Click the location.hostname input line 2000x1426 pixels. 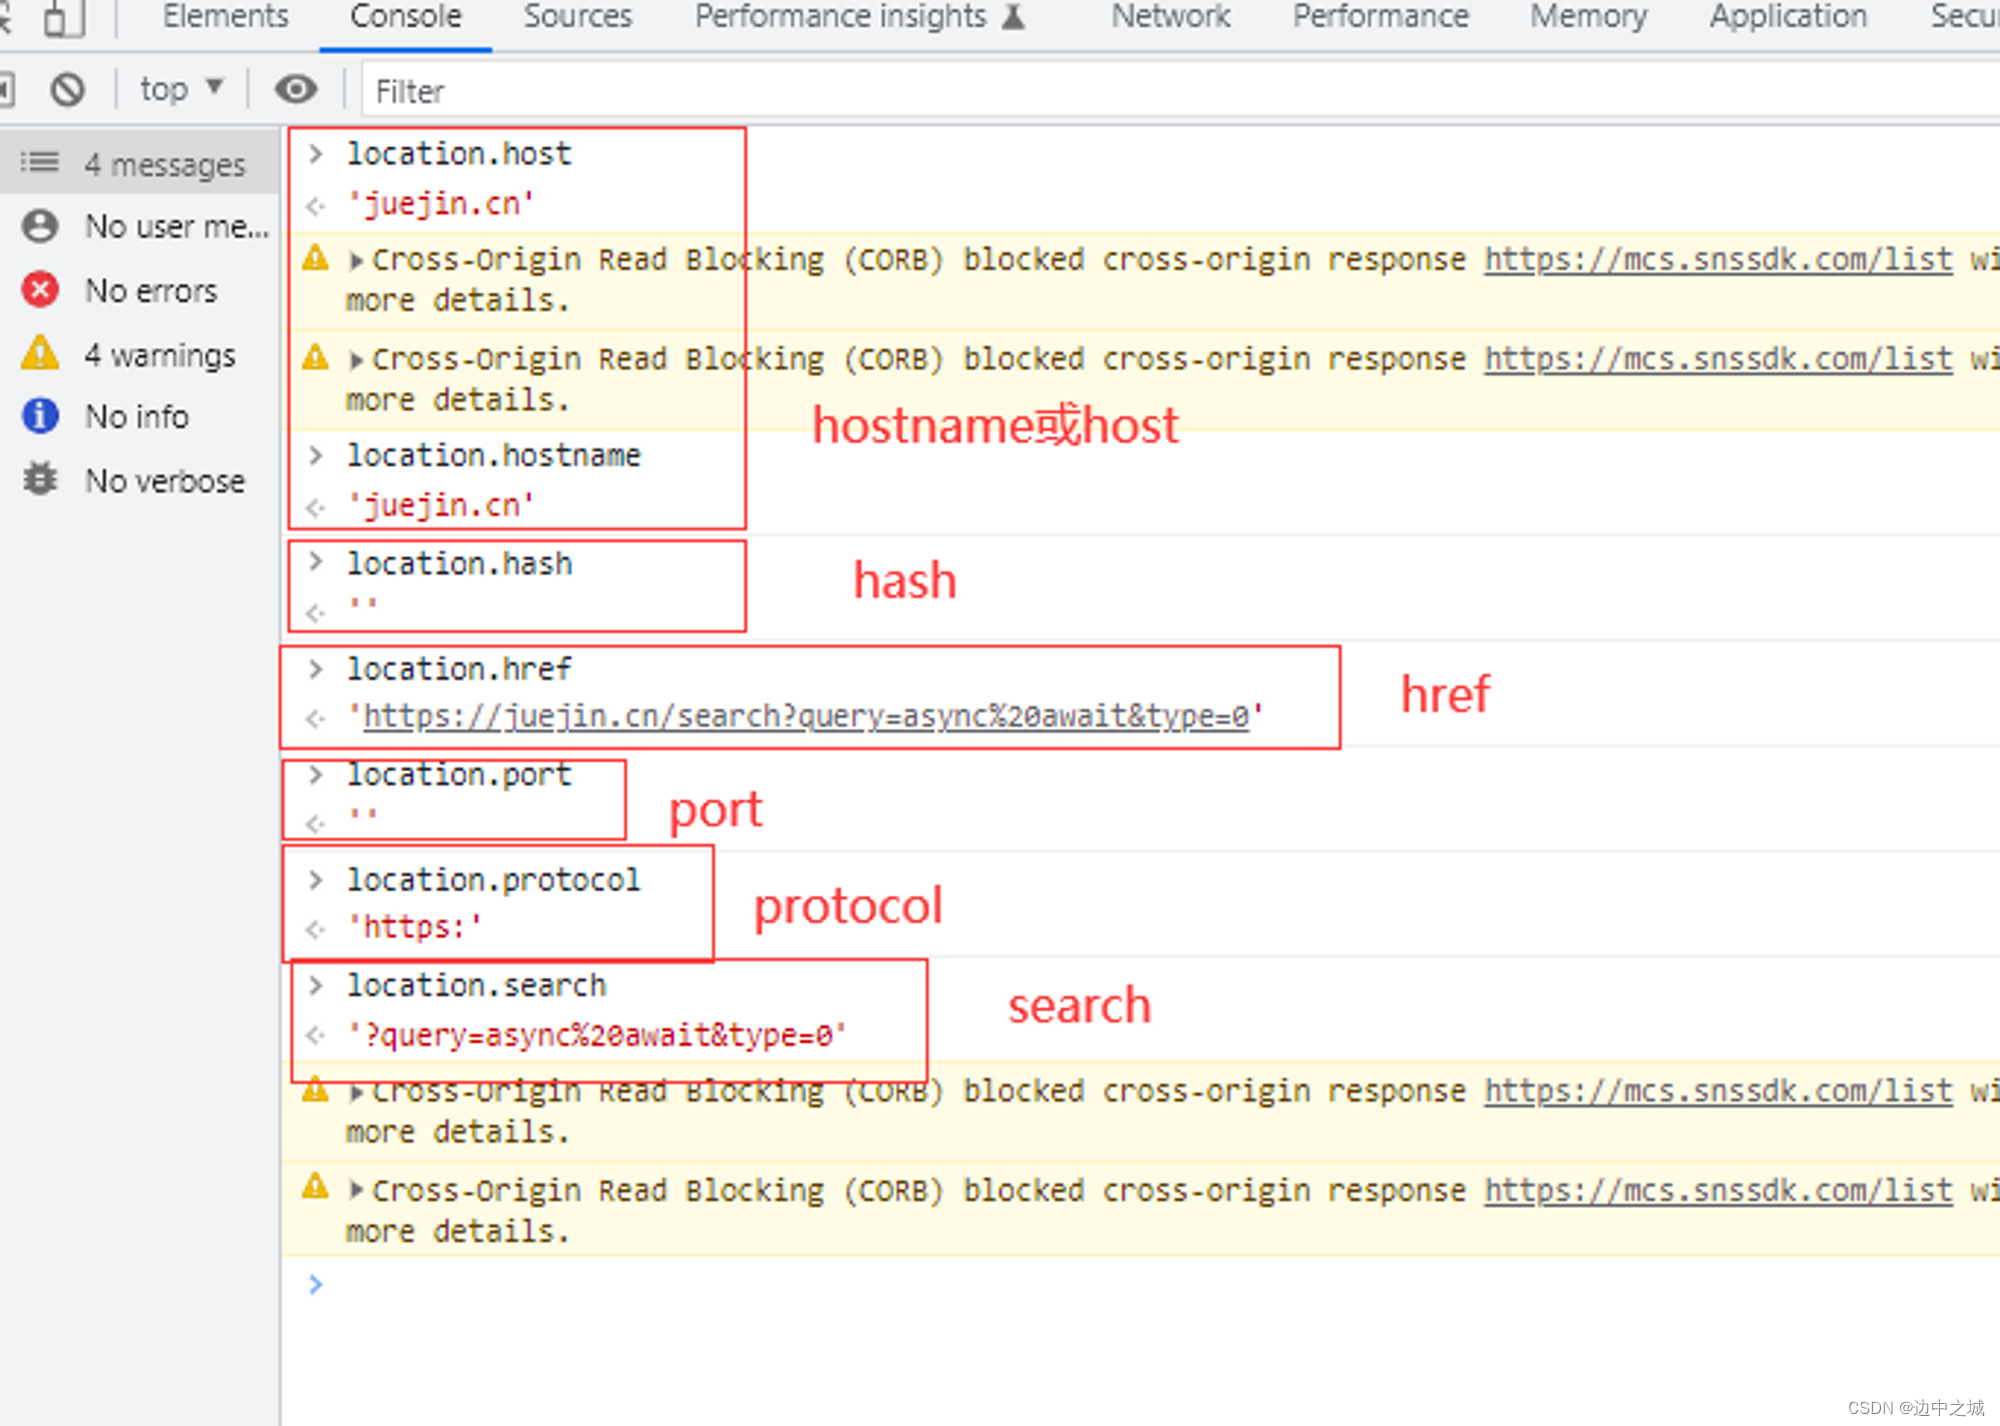(493, 456)
